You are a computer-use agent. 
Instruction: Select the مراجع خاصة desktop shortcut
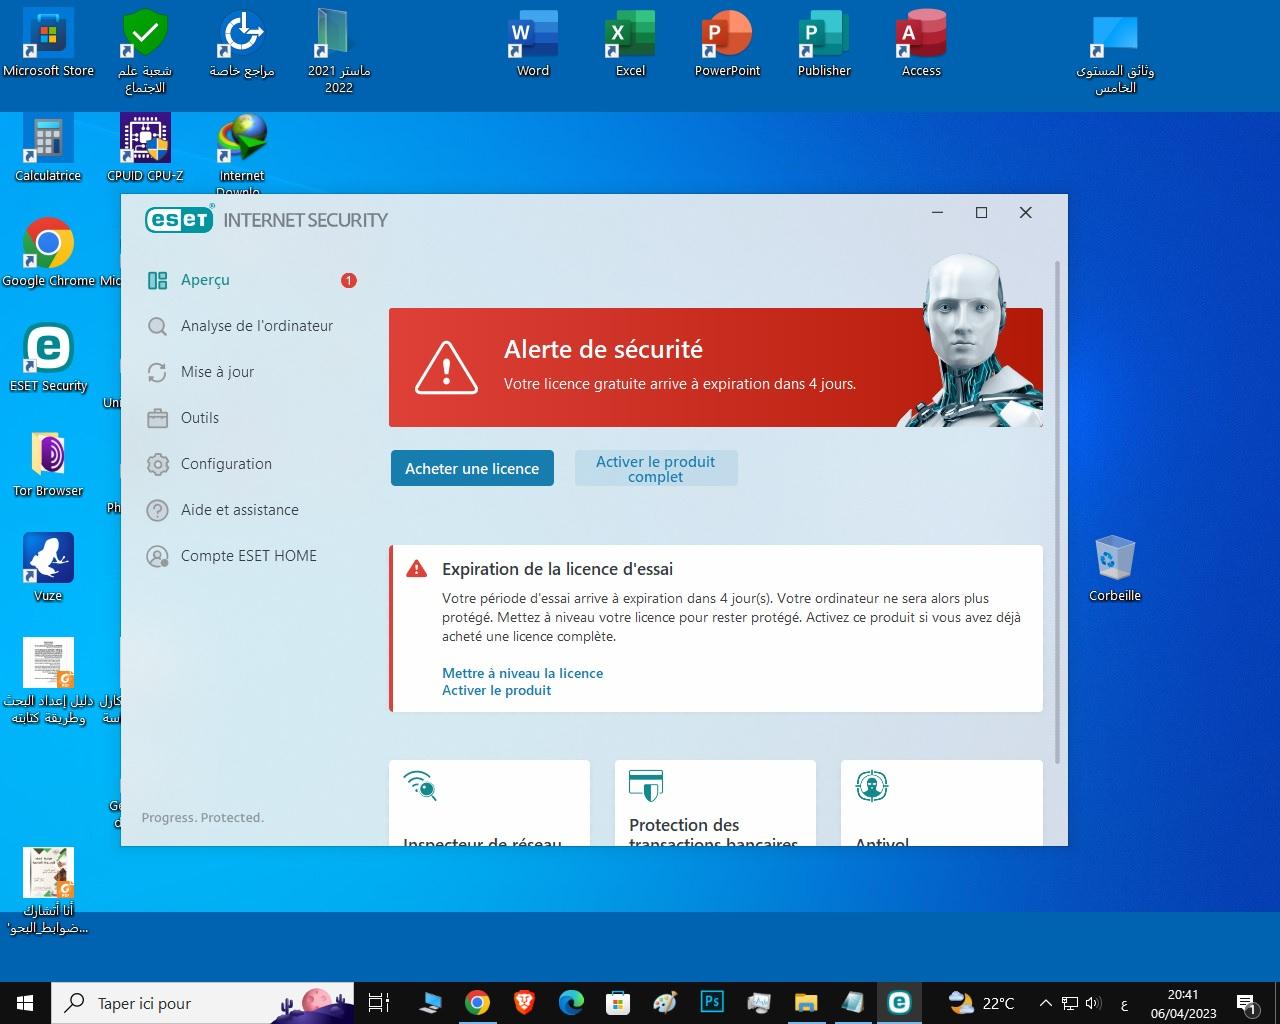[x=242, y=44]
